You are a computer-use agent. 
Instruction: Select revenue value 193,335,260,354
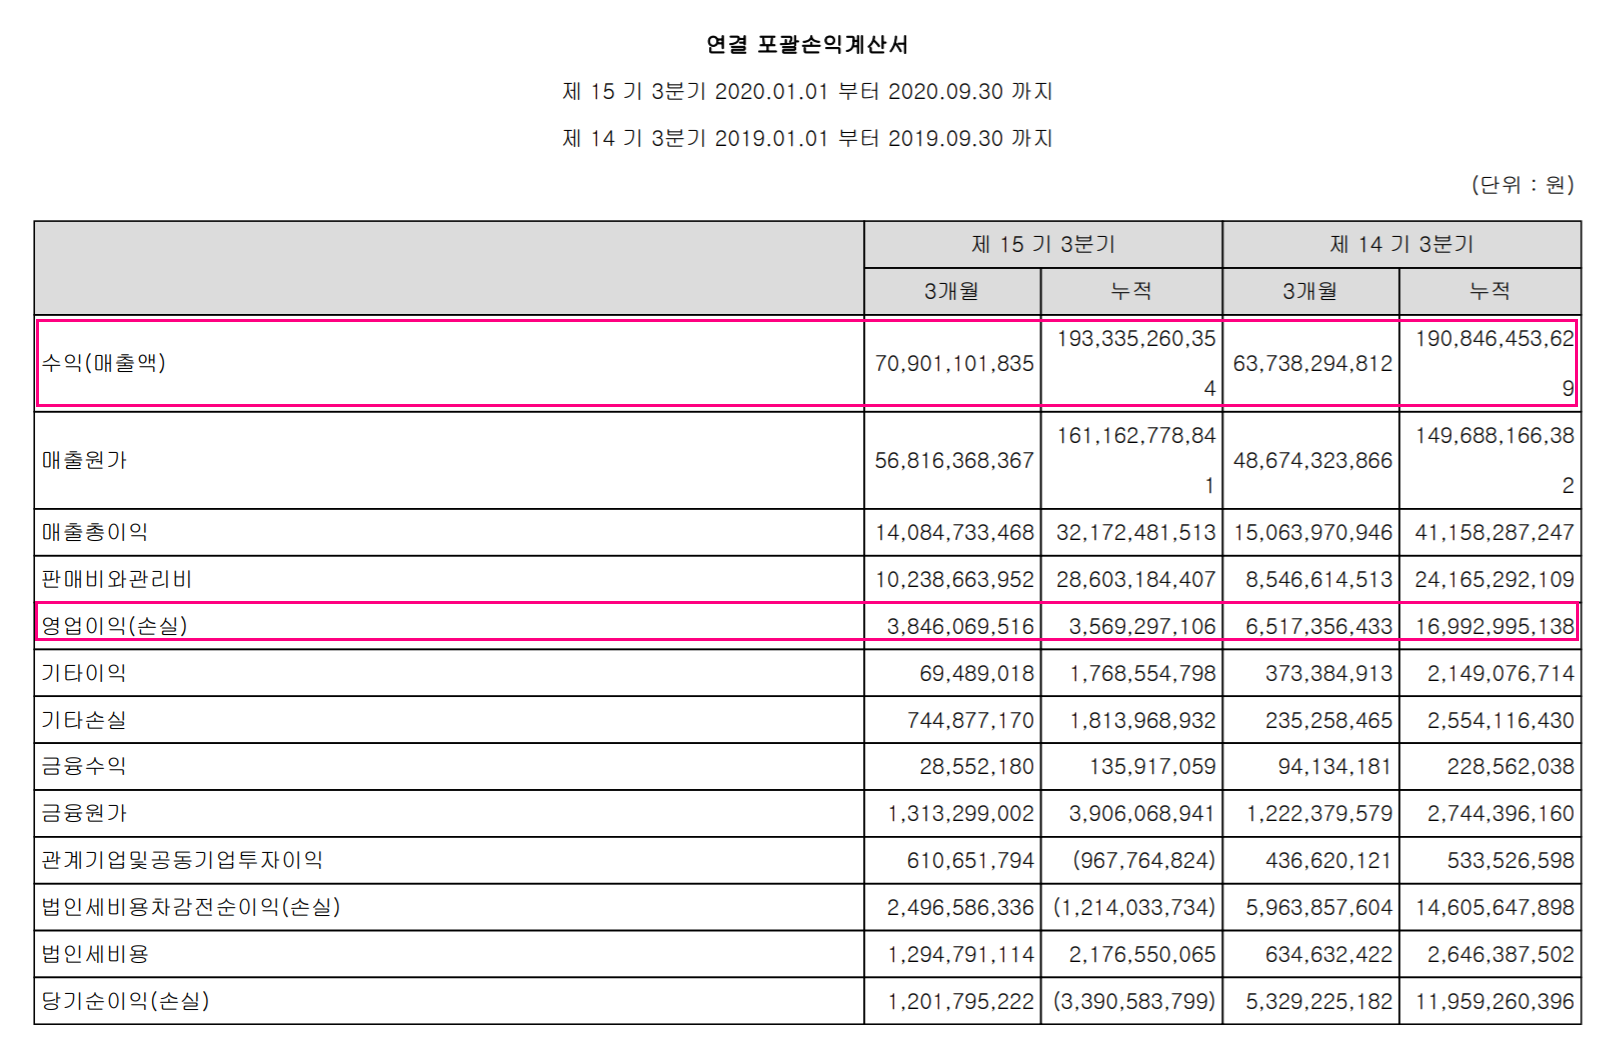coord(1136,363)
